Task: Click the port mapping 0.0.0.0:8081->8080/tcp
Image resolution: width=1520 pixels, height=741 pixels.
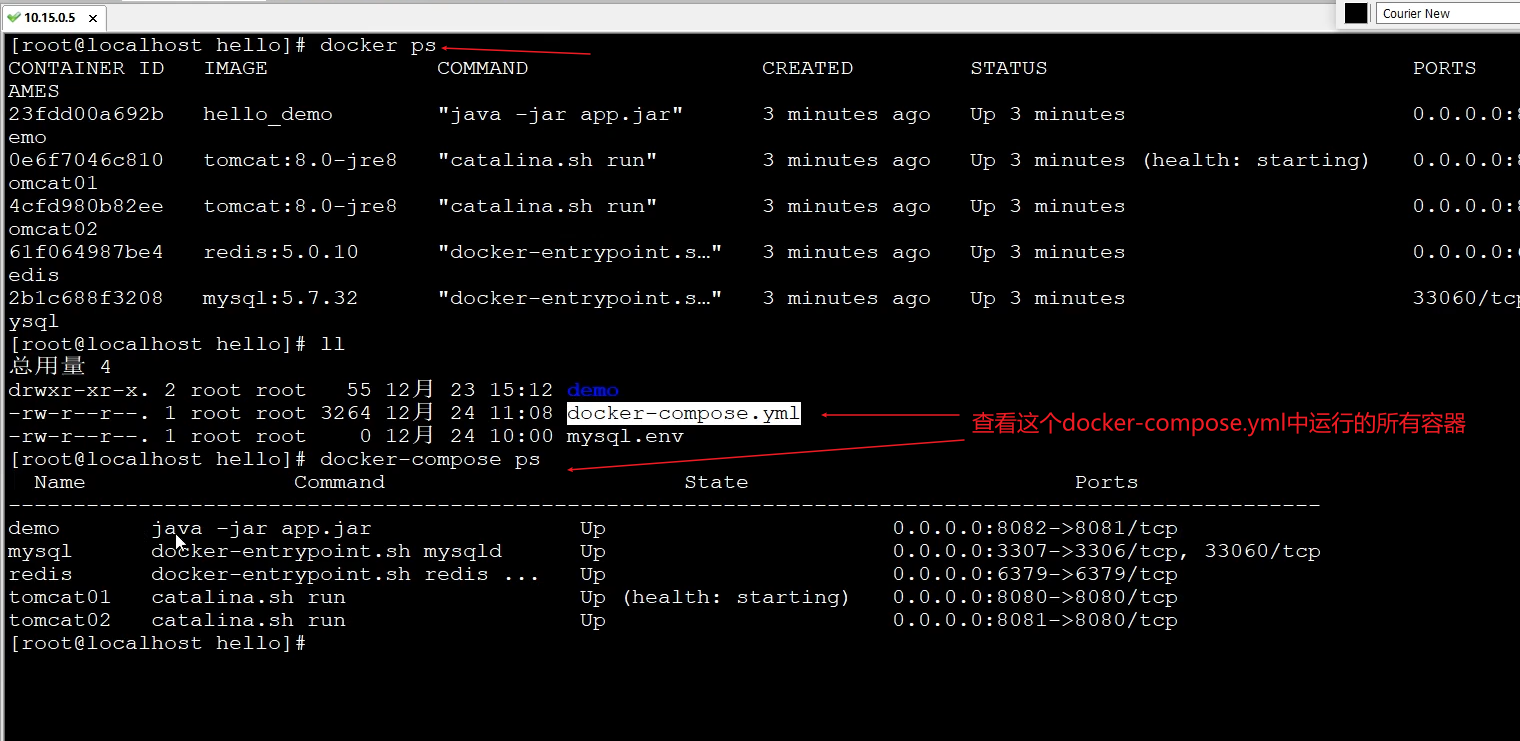Action: pyautogui.click(x=1035, y=620)
